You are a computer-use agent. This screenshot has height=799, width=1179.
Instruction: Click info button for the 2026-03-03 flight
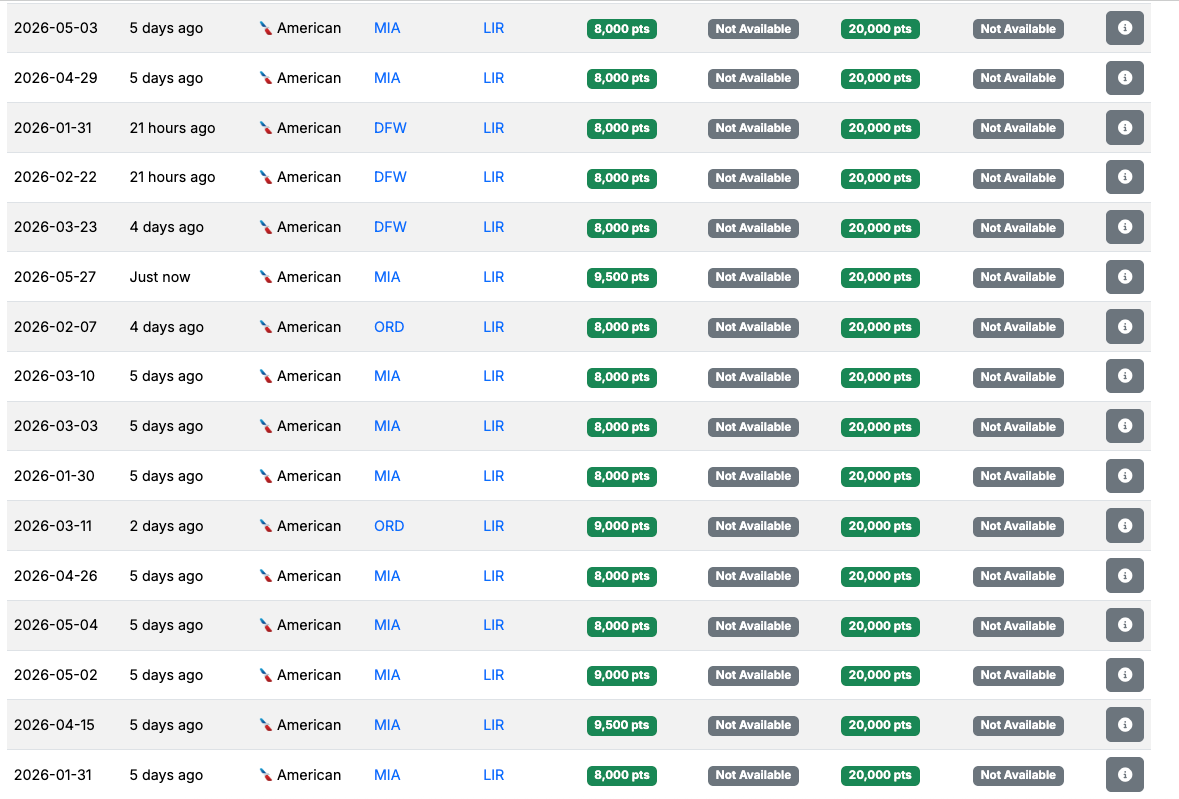point(1124,426)
